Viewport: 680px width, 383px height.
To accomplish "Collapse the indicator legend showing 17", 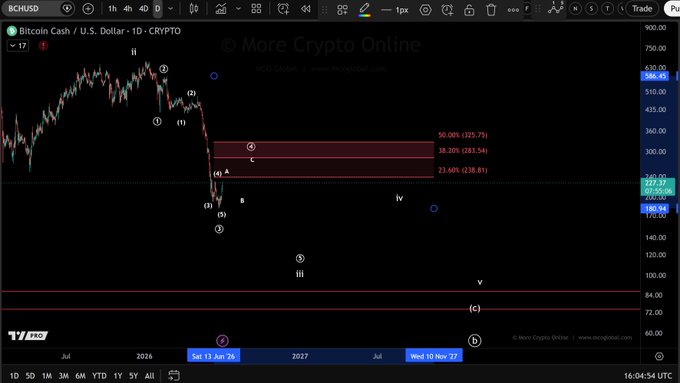I will 18,46.
